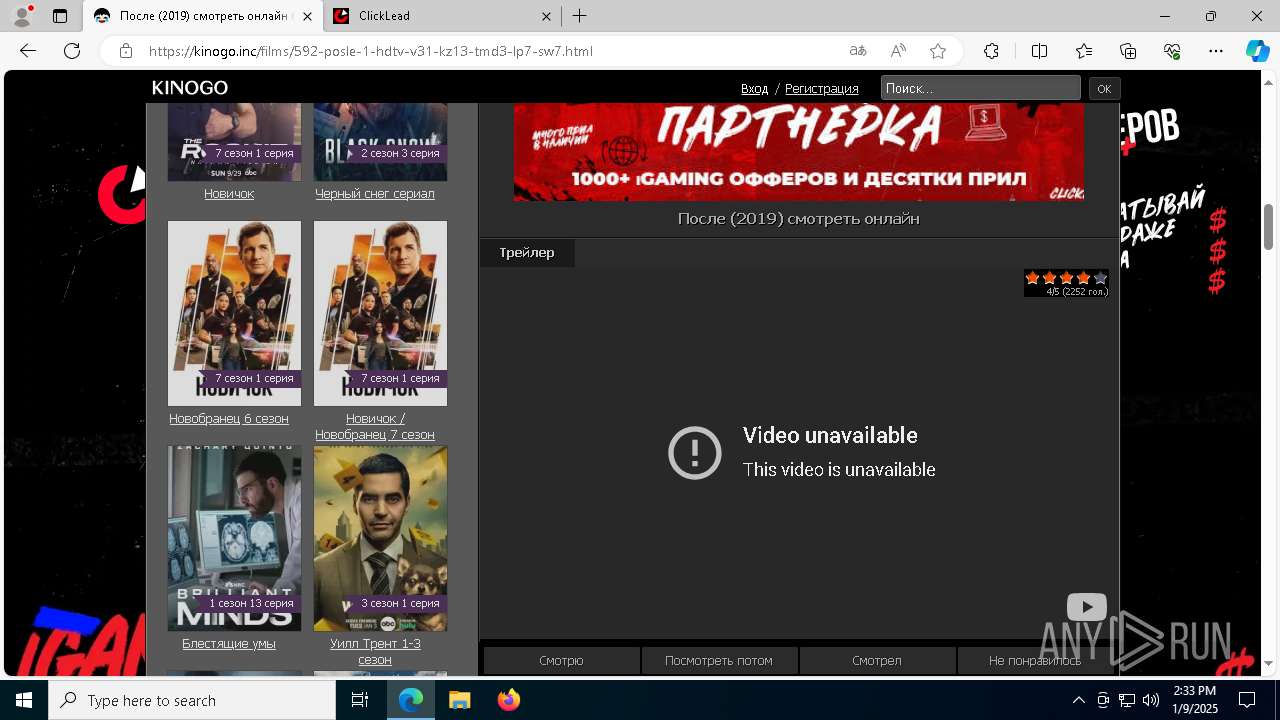Open the Трейлер tab
Image resolution: width=1280 pixels, height=720 pixels.
pos(527,253)
